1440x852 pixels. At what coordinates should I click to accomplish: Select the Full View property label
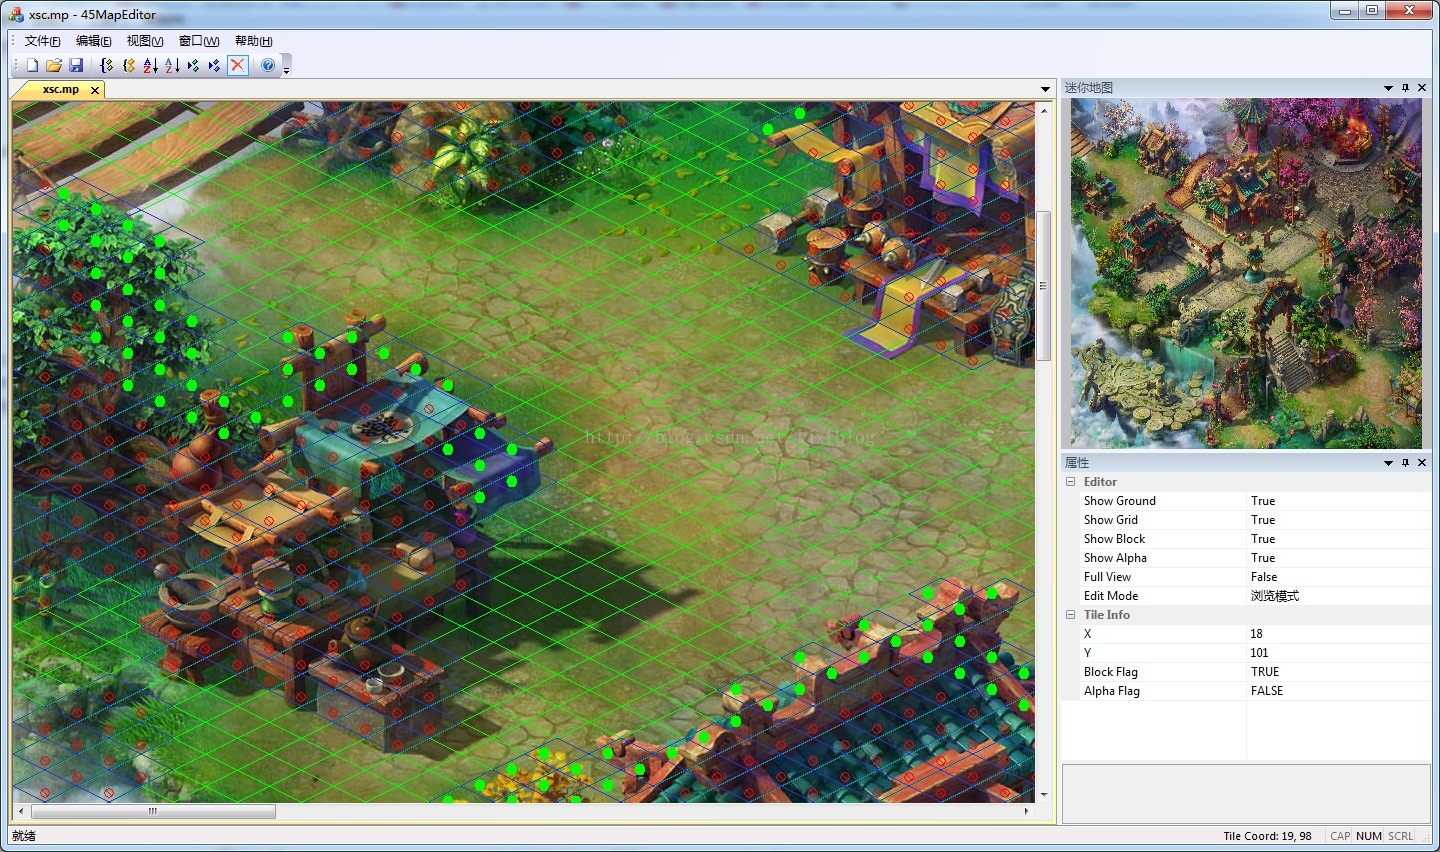pos(1107,577)
